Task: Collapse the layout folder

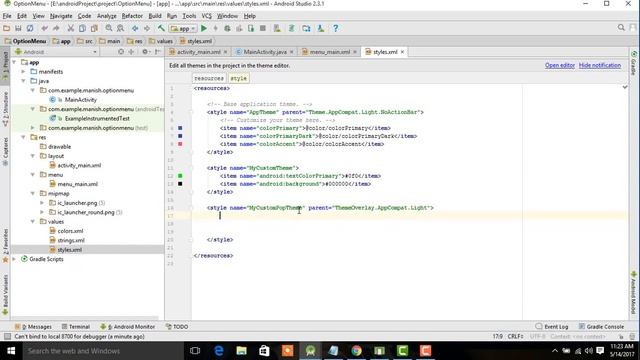Action: [33, 156]
